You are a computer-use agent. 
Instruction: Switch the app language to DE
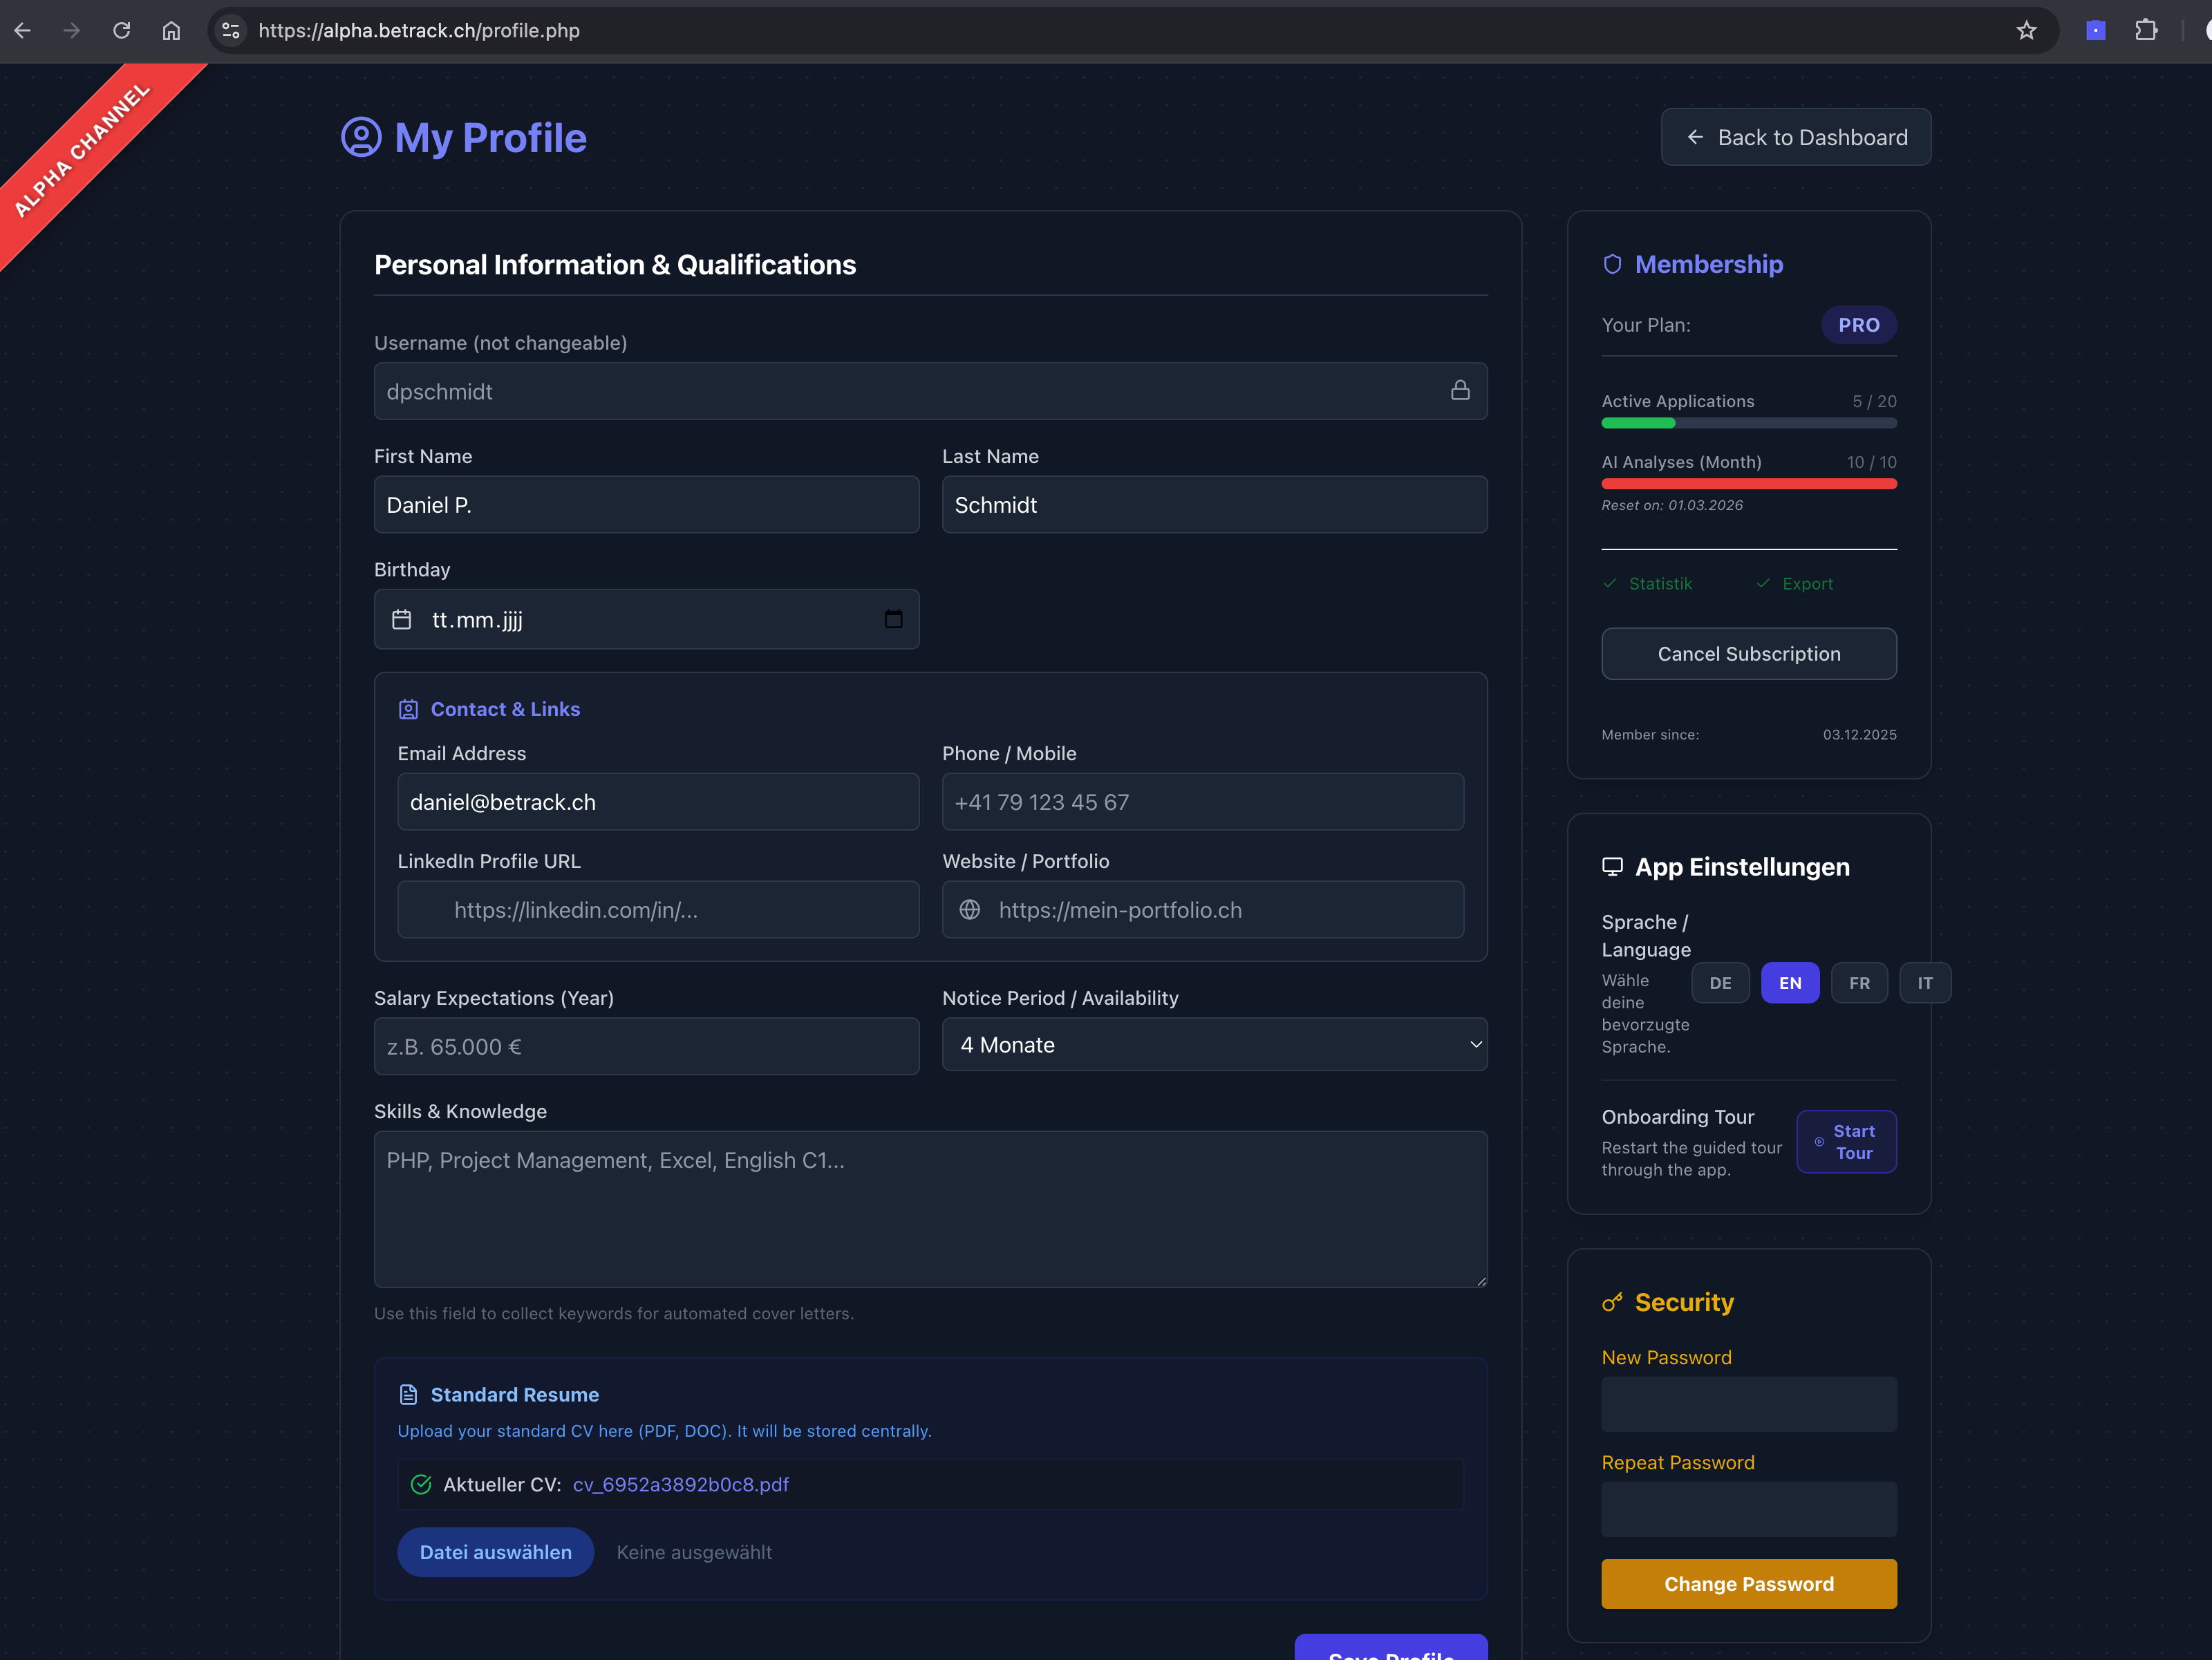point(1720,983)
